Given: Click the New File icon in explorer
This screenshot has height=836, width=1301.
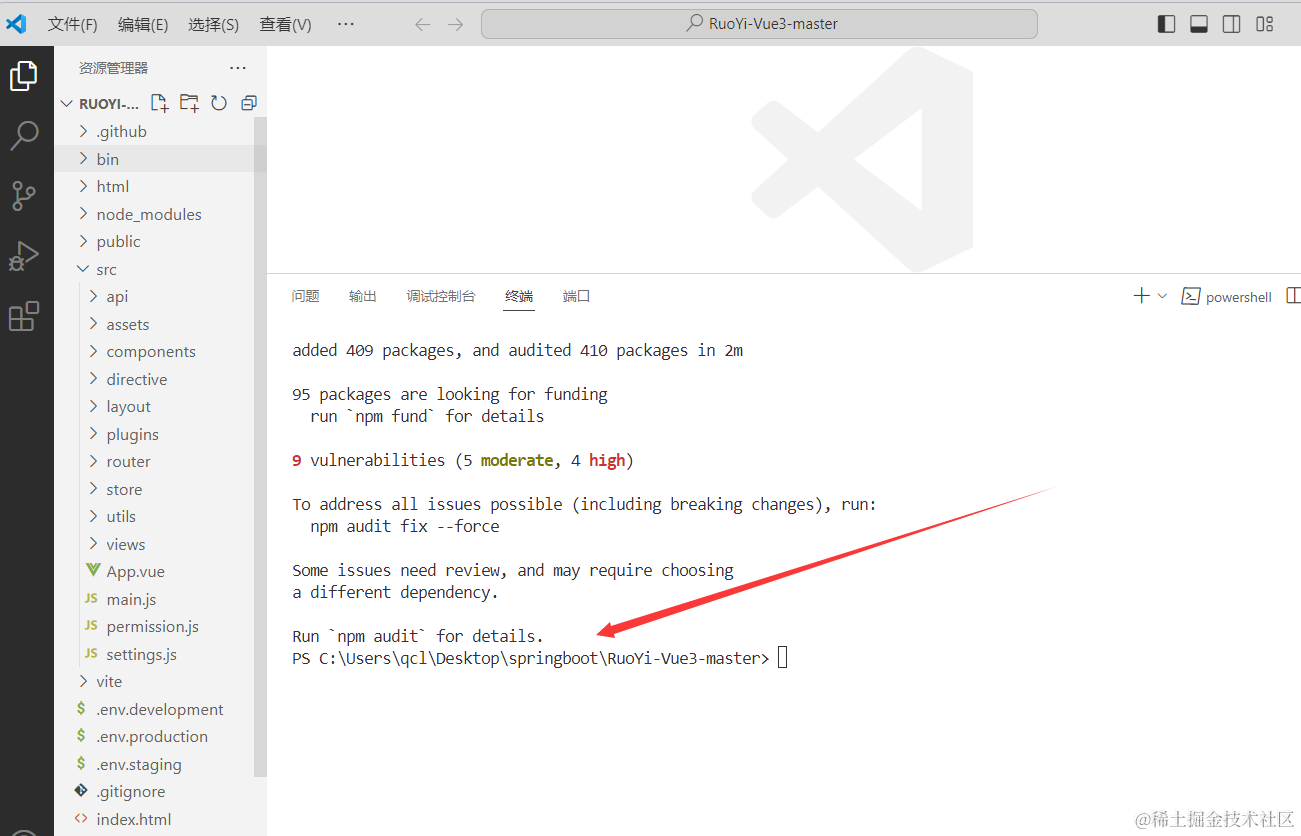Looking at the screenshot, I should coord(158,103).
